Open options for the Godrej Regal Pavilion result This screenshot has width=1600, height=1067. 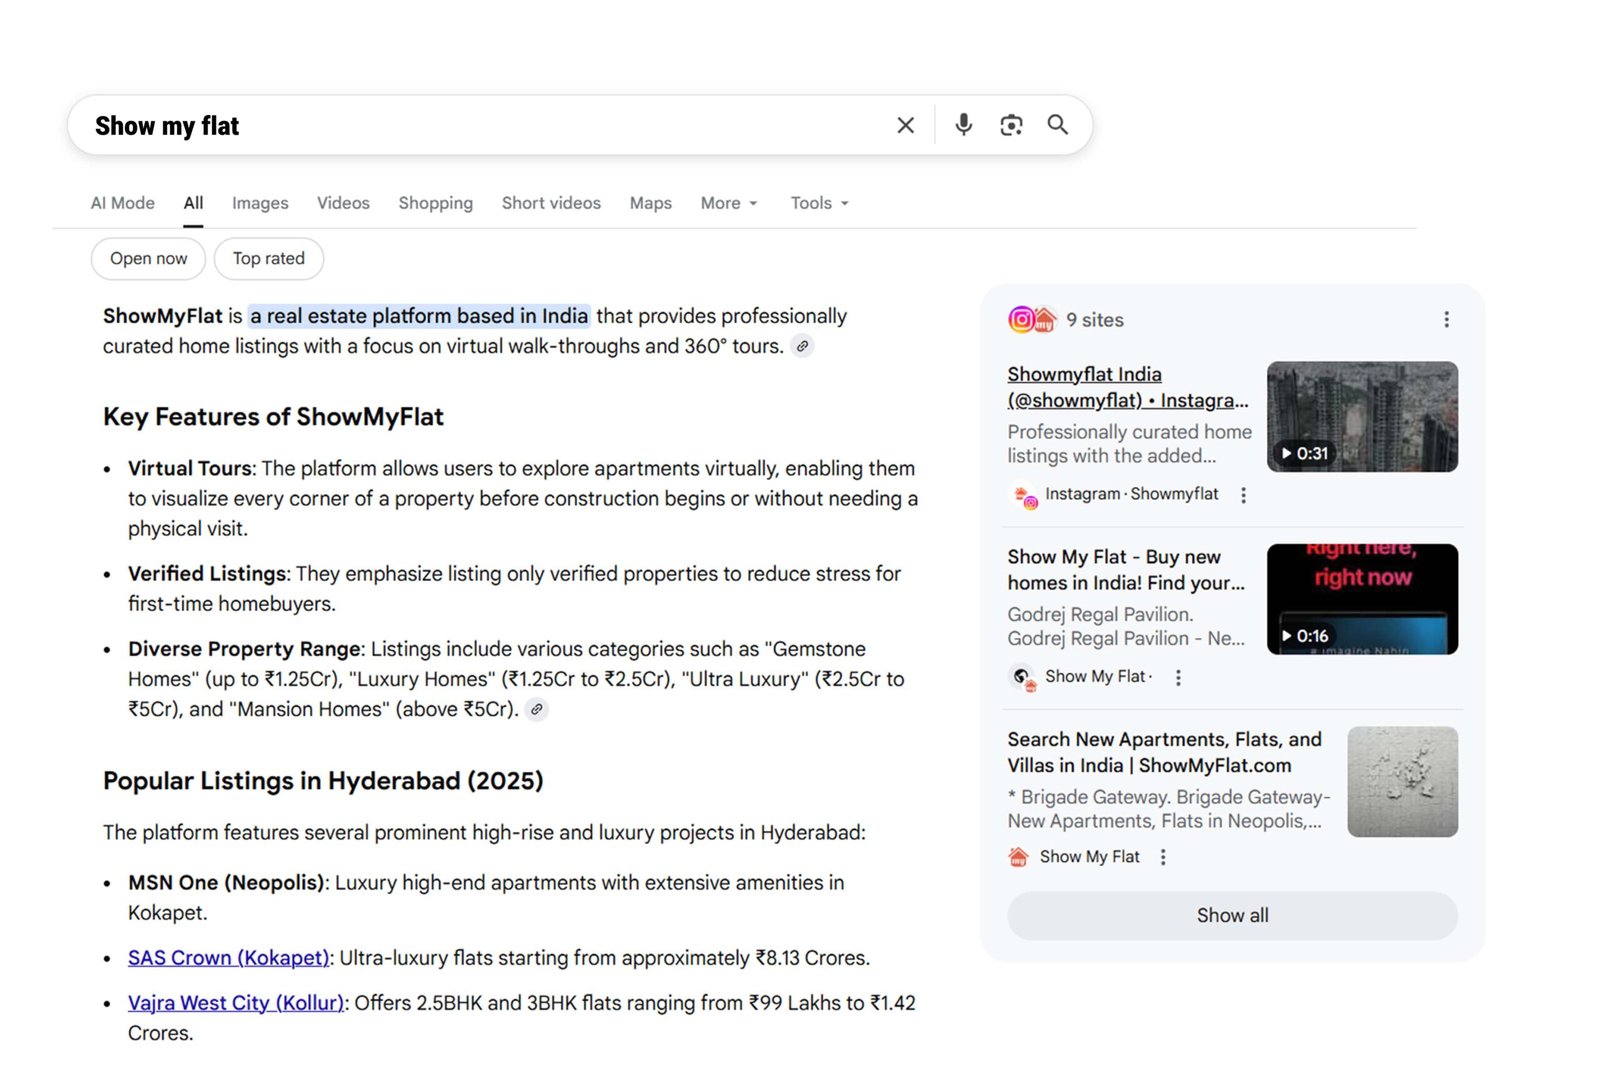point(1178,677)
